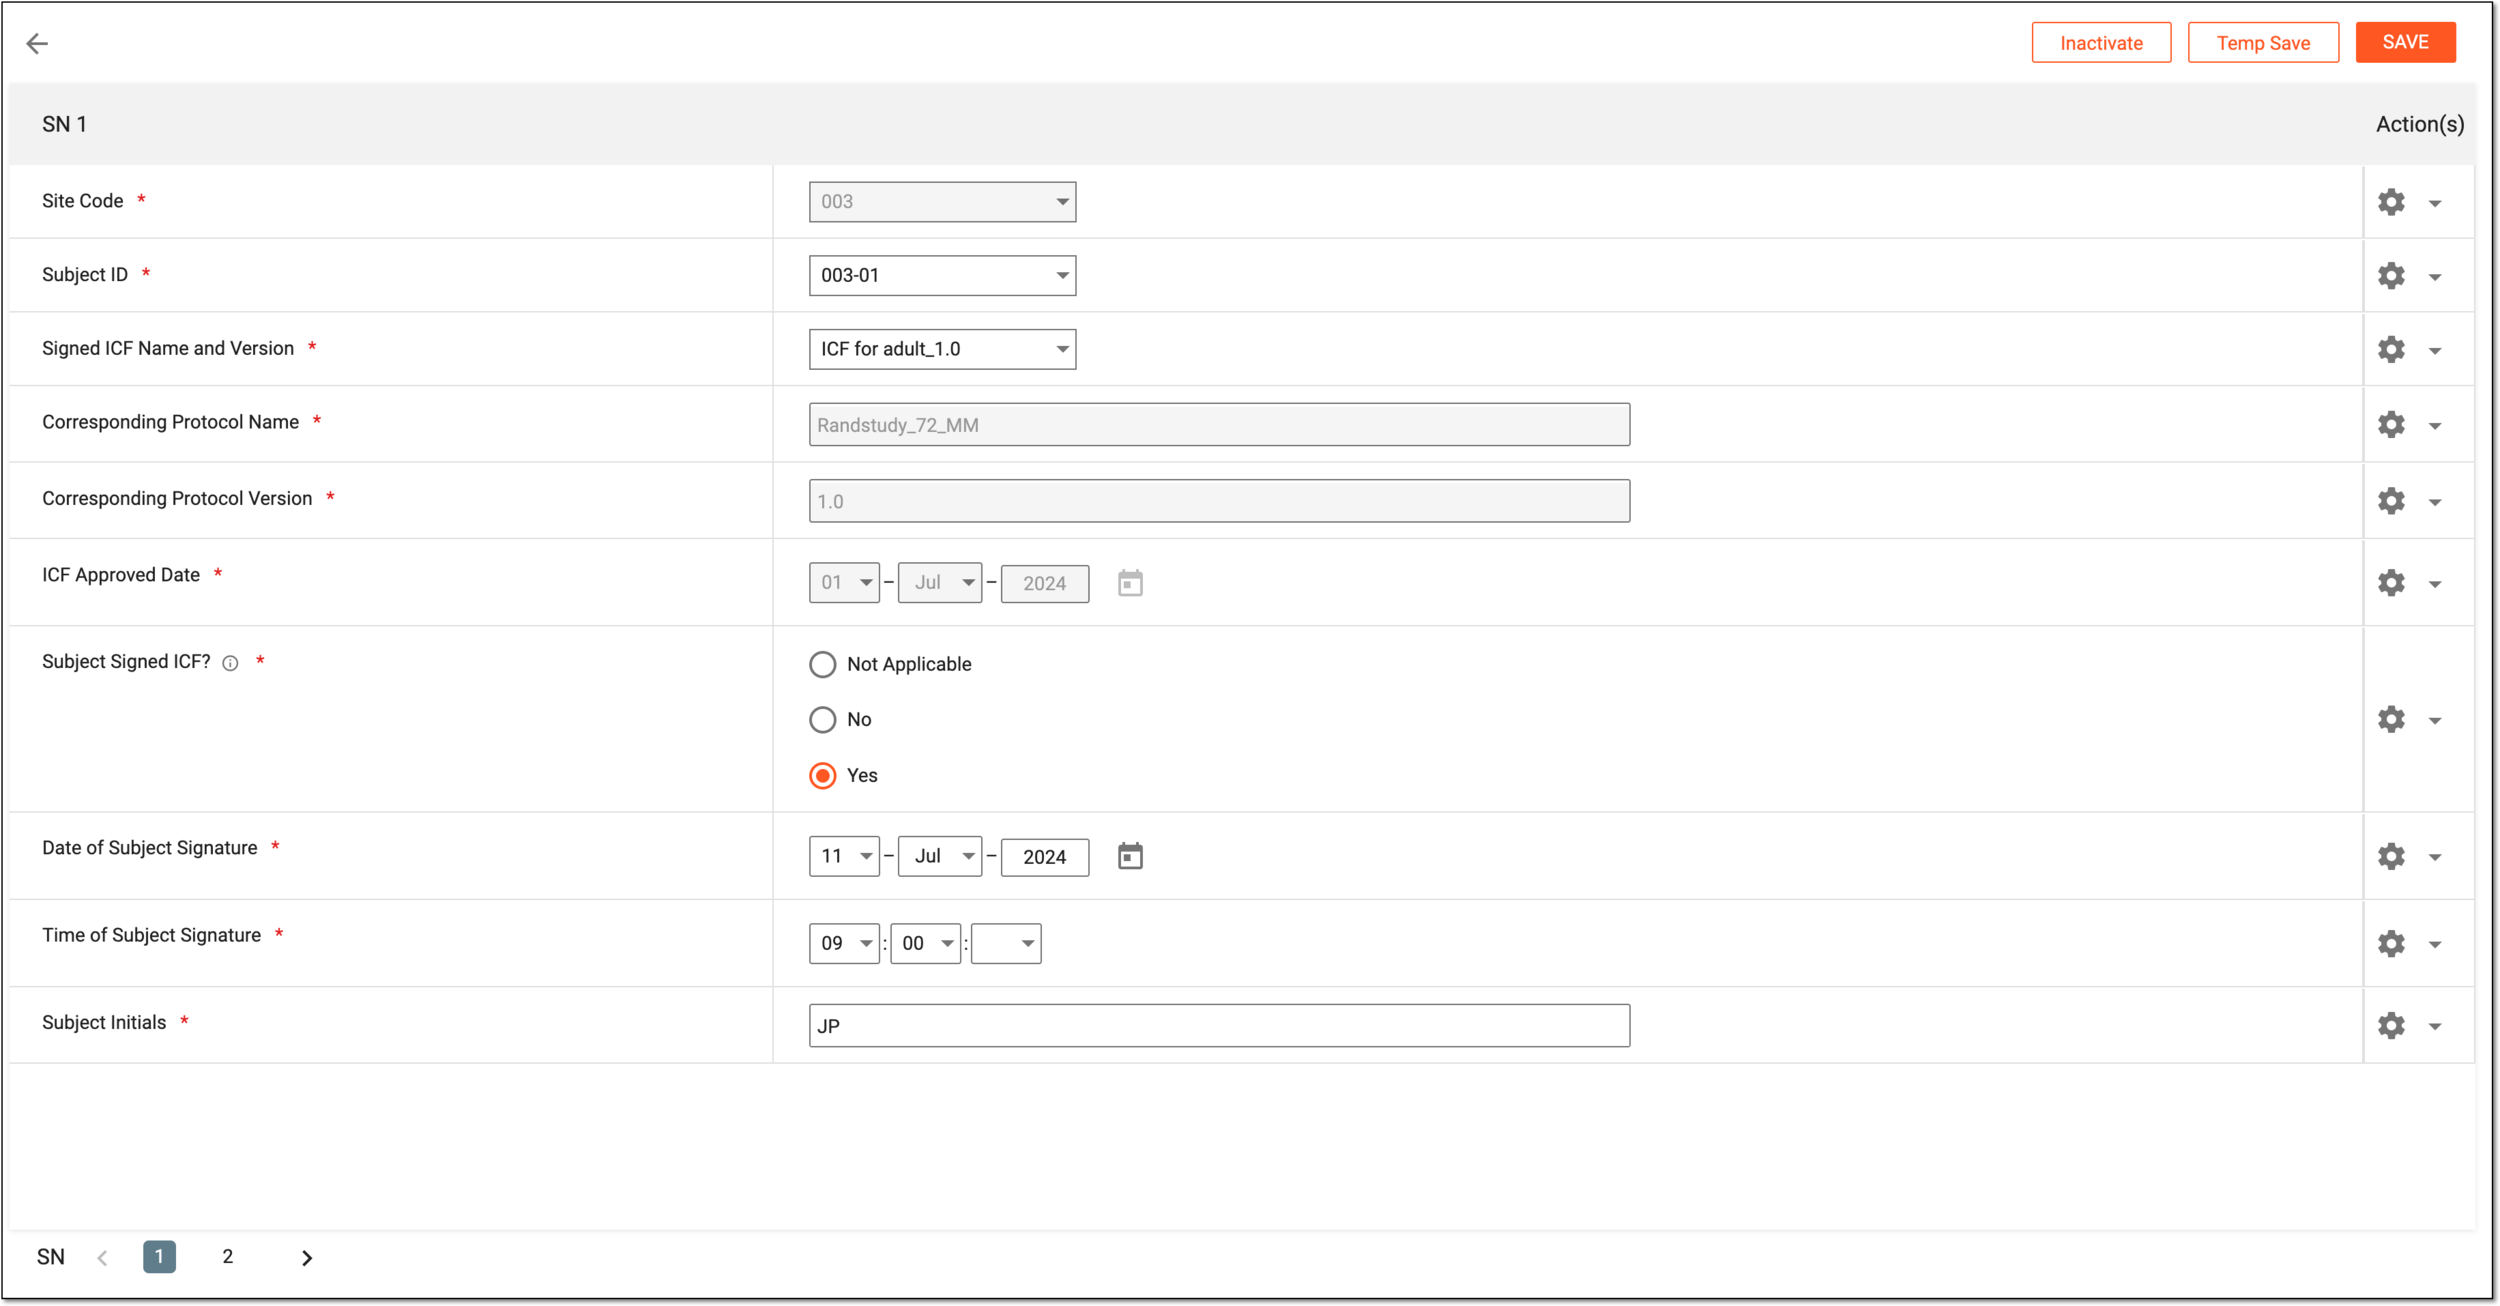Image resolution: width=2500 pixels, height=1306 pixels.
Task: Open gear settings for Subject Signed ICF row
Action: coord(2391,719)
